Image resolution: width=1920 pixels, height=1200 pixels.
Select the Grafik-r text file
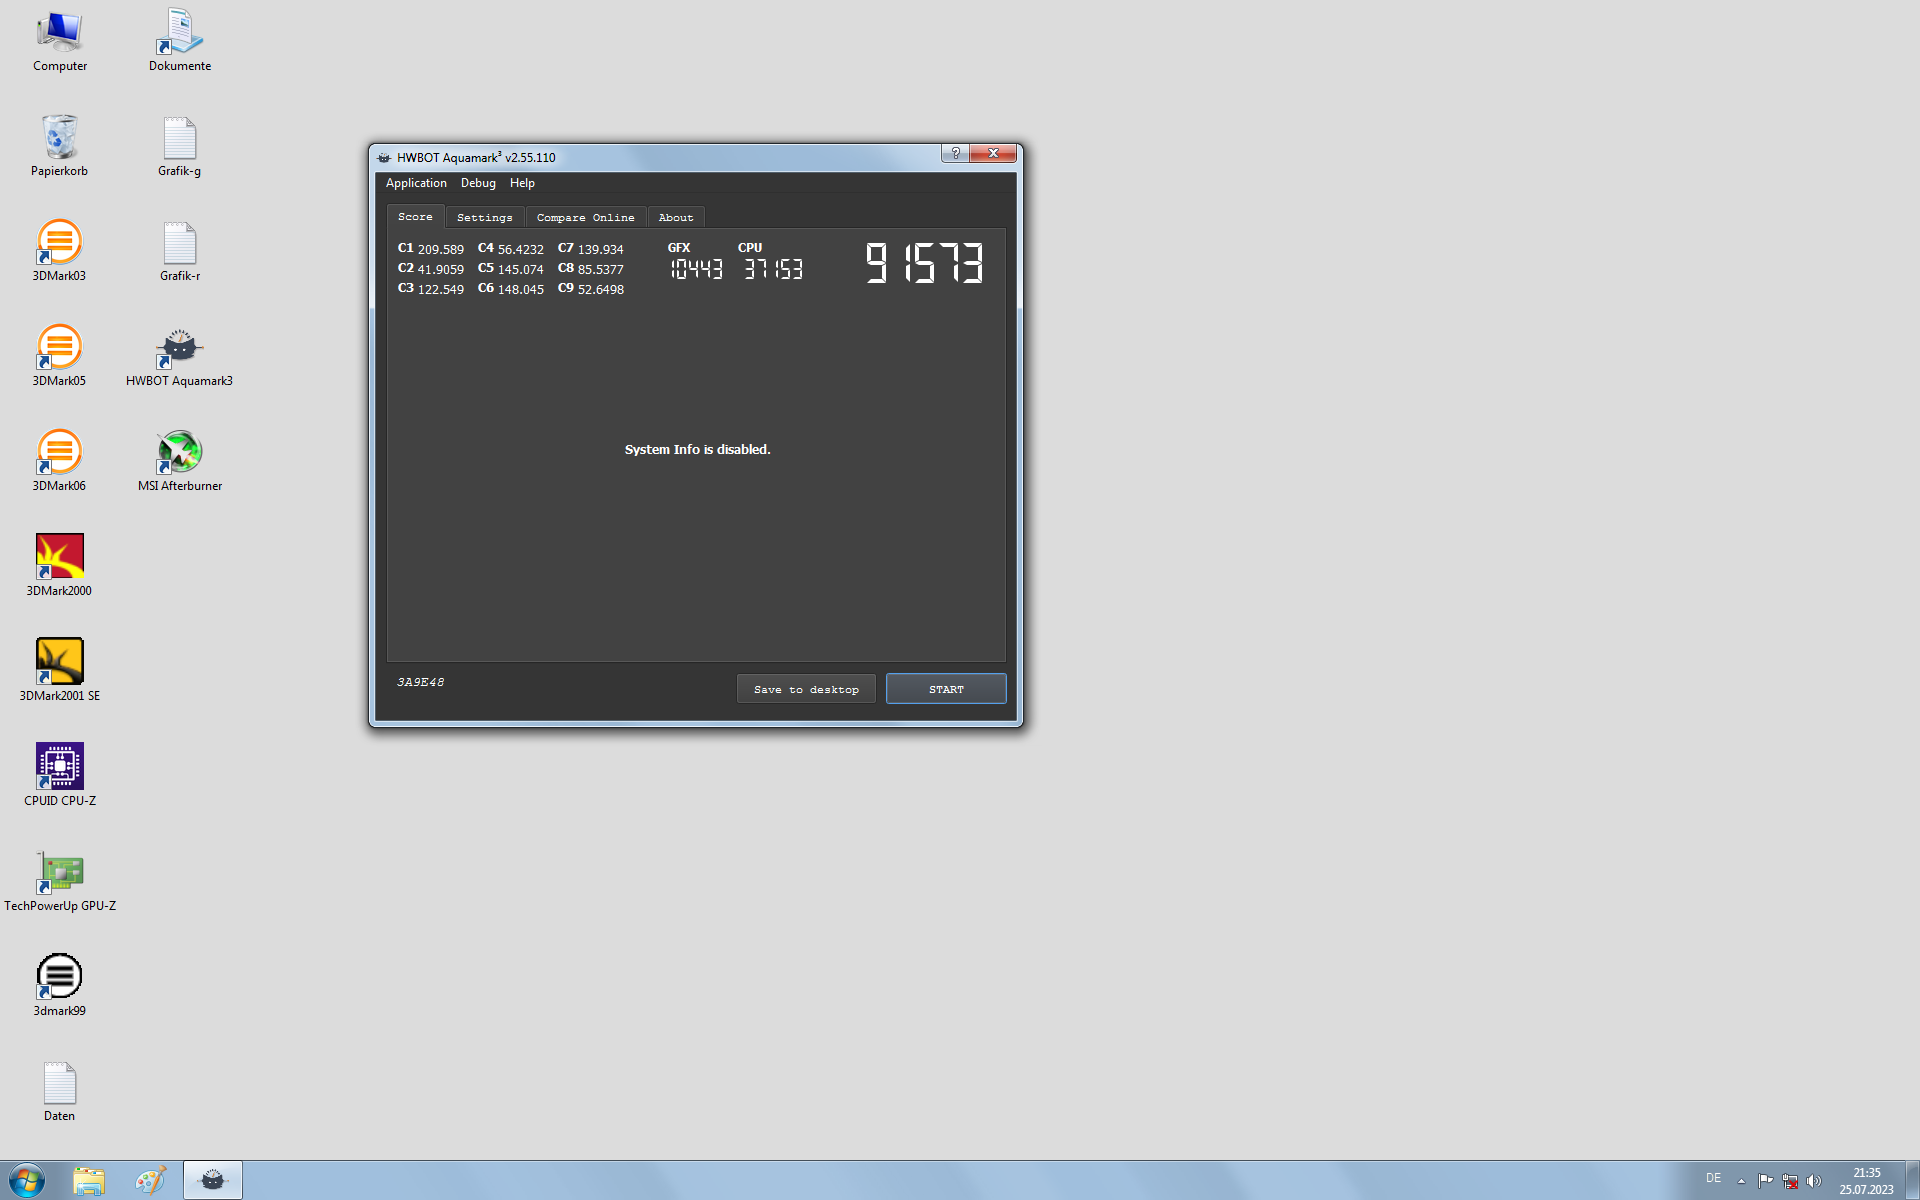(180, 252)
